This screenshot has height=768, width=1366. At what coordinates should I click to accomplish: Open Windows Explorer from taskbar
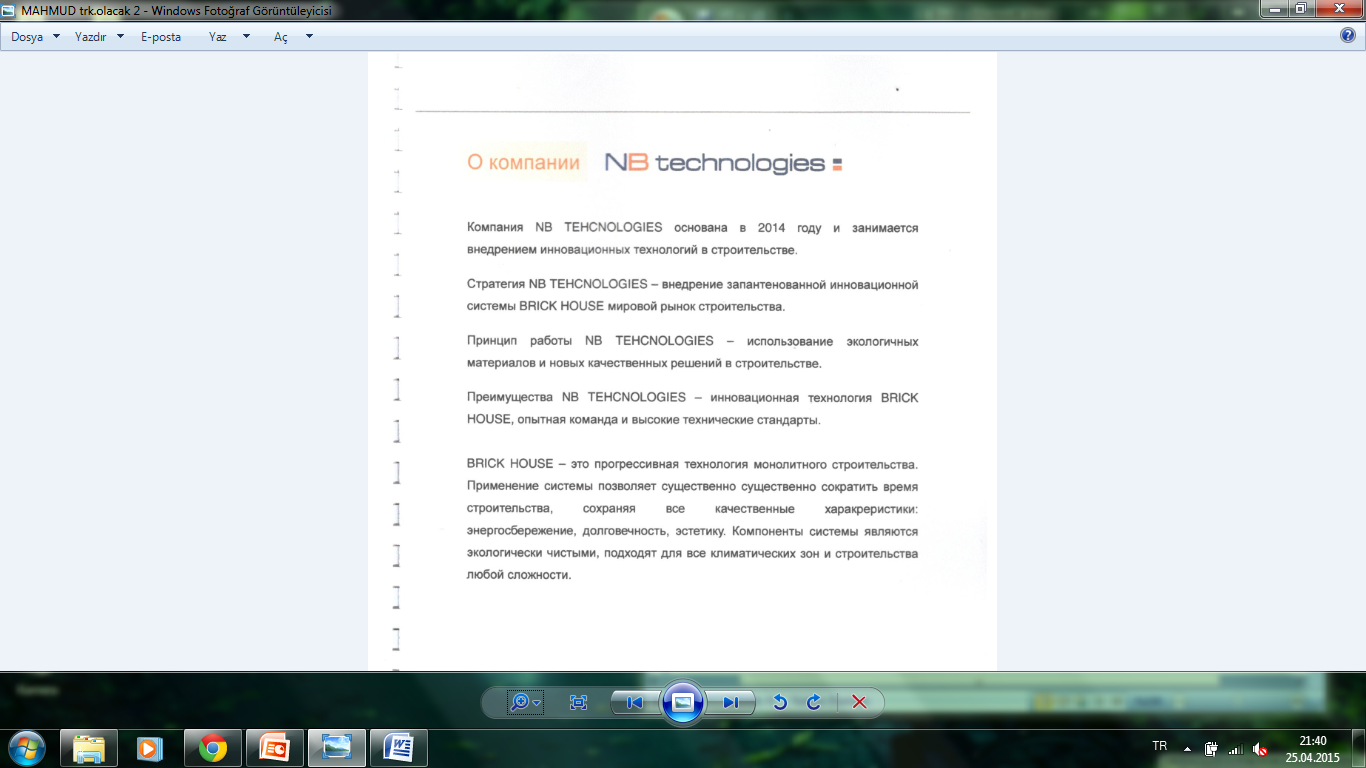tap(89, 748)
